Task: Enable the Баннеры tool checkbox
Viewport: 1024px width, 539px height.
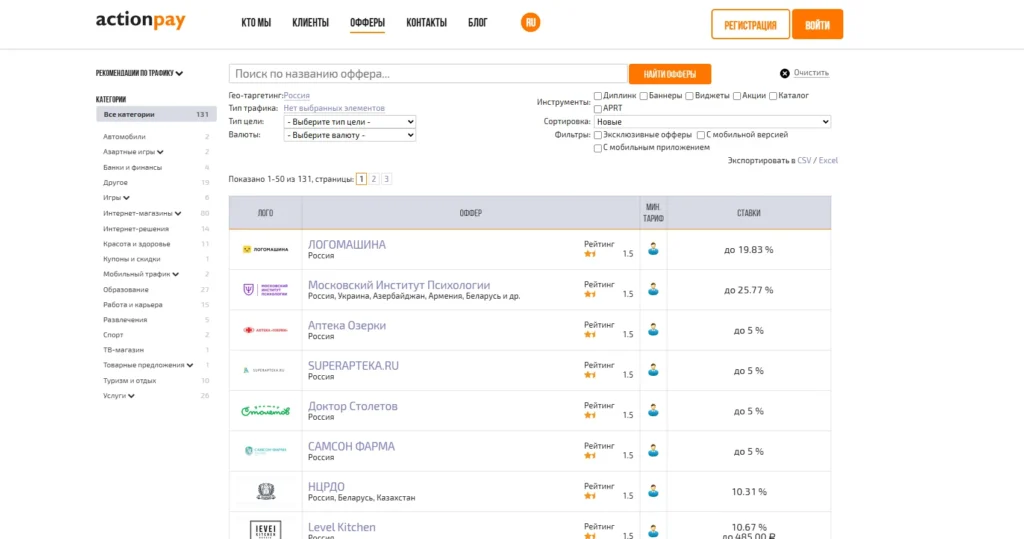Action: [643, 96]
